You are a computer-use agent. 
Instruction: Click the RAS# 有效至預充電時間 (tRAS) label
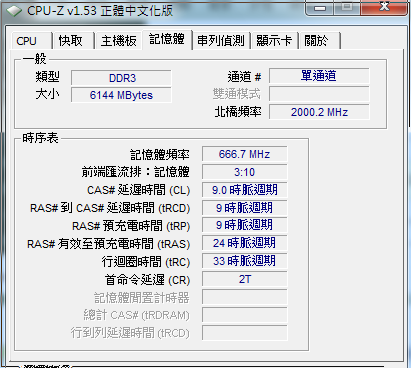pos(109,244)
